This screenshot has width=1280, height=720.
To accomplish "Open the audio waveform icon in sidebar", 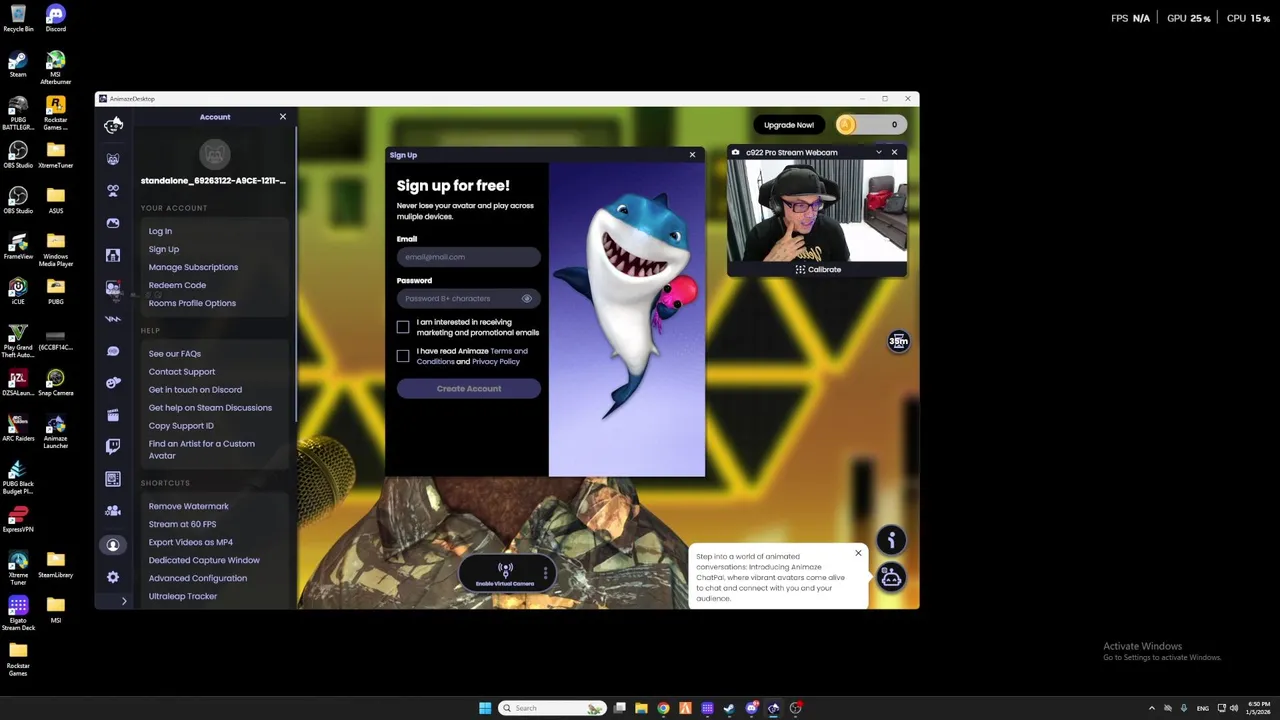I will coord(113,319).
